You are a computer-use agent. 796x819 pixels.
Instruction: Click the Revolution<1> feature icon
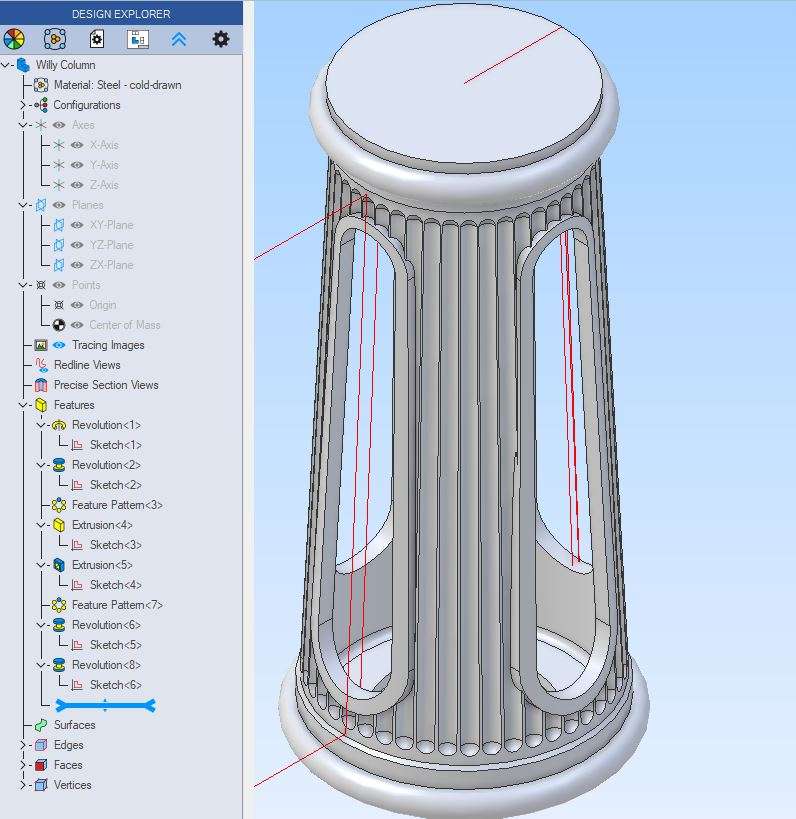59,425
